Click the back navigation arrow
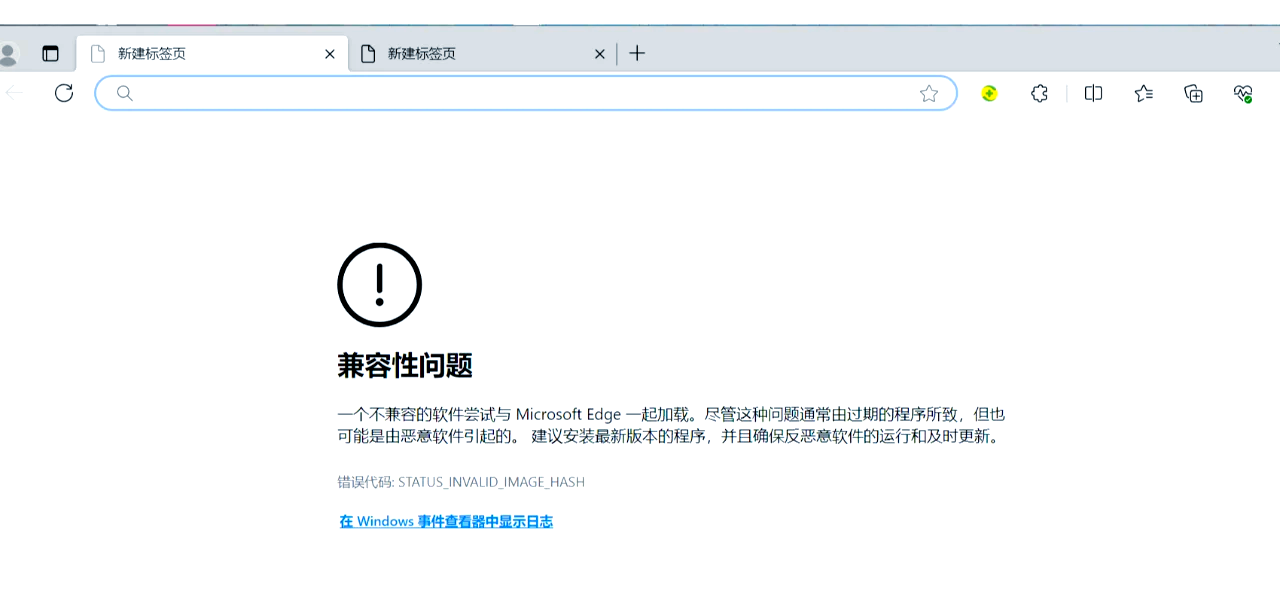This screenshot has height=610, width=1280. click(x=15, y=93)
